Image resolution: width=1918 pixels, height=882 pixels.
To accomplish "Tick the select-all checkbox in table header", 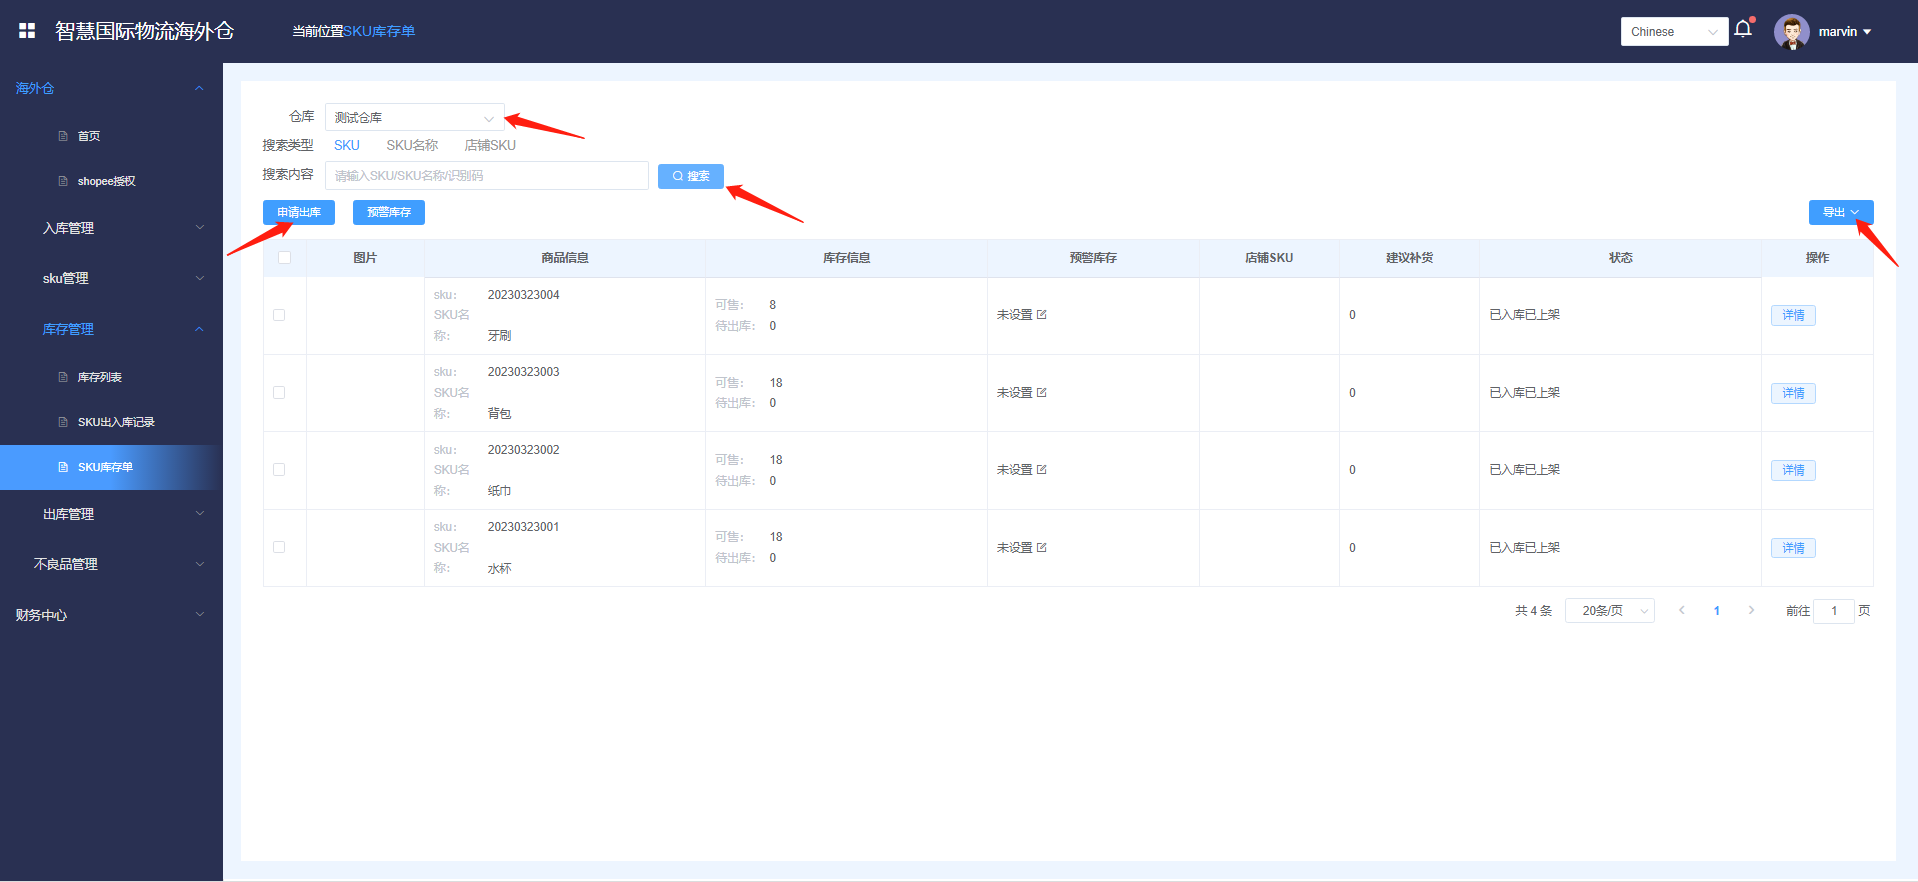I will click(x=285, y=258).
